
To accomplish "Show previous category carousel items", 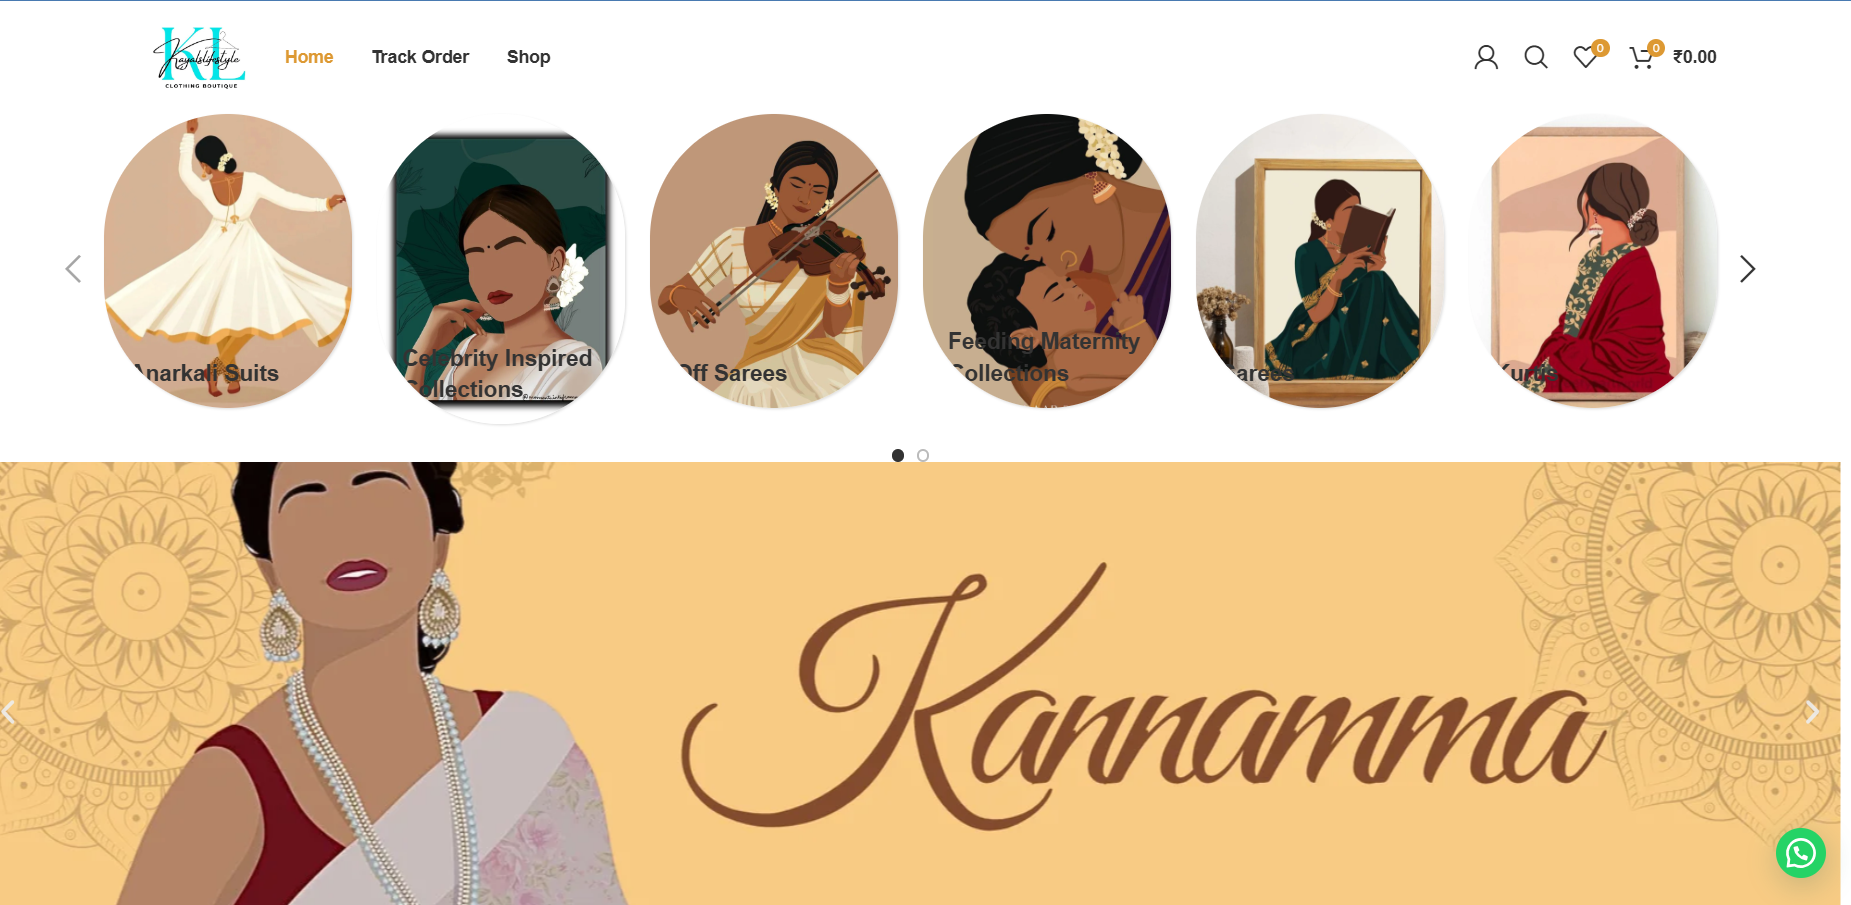I will (x=73, y=269).
